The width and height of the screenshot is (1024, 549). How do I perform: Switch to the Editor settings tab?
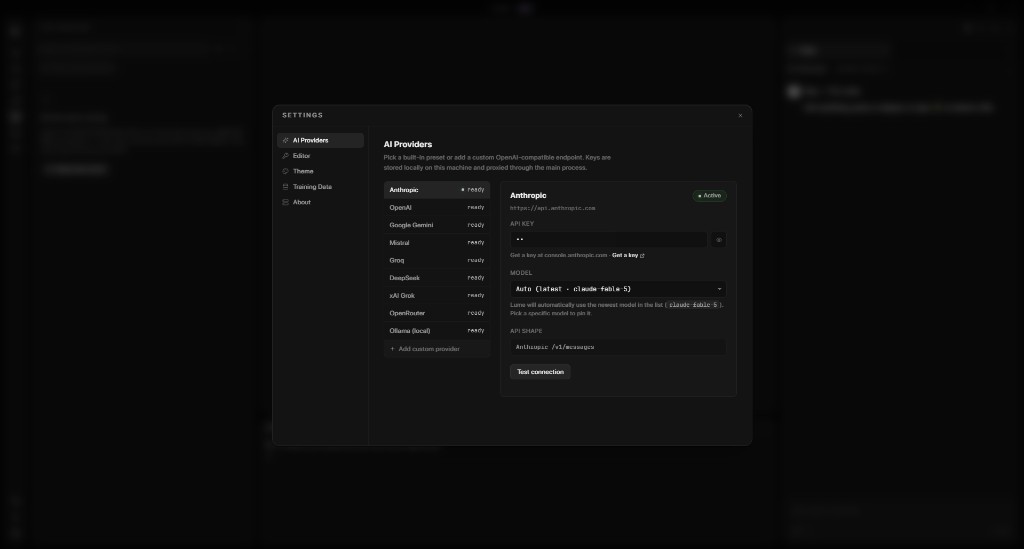coord(320,156)
